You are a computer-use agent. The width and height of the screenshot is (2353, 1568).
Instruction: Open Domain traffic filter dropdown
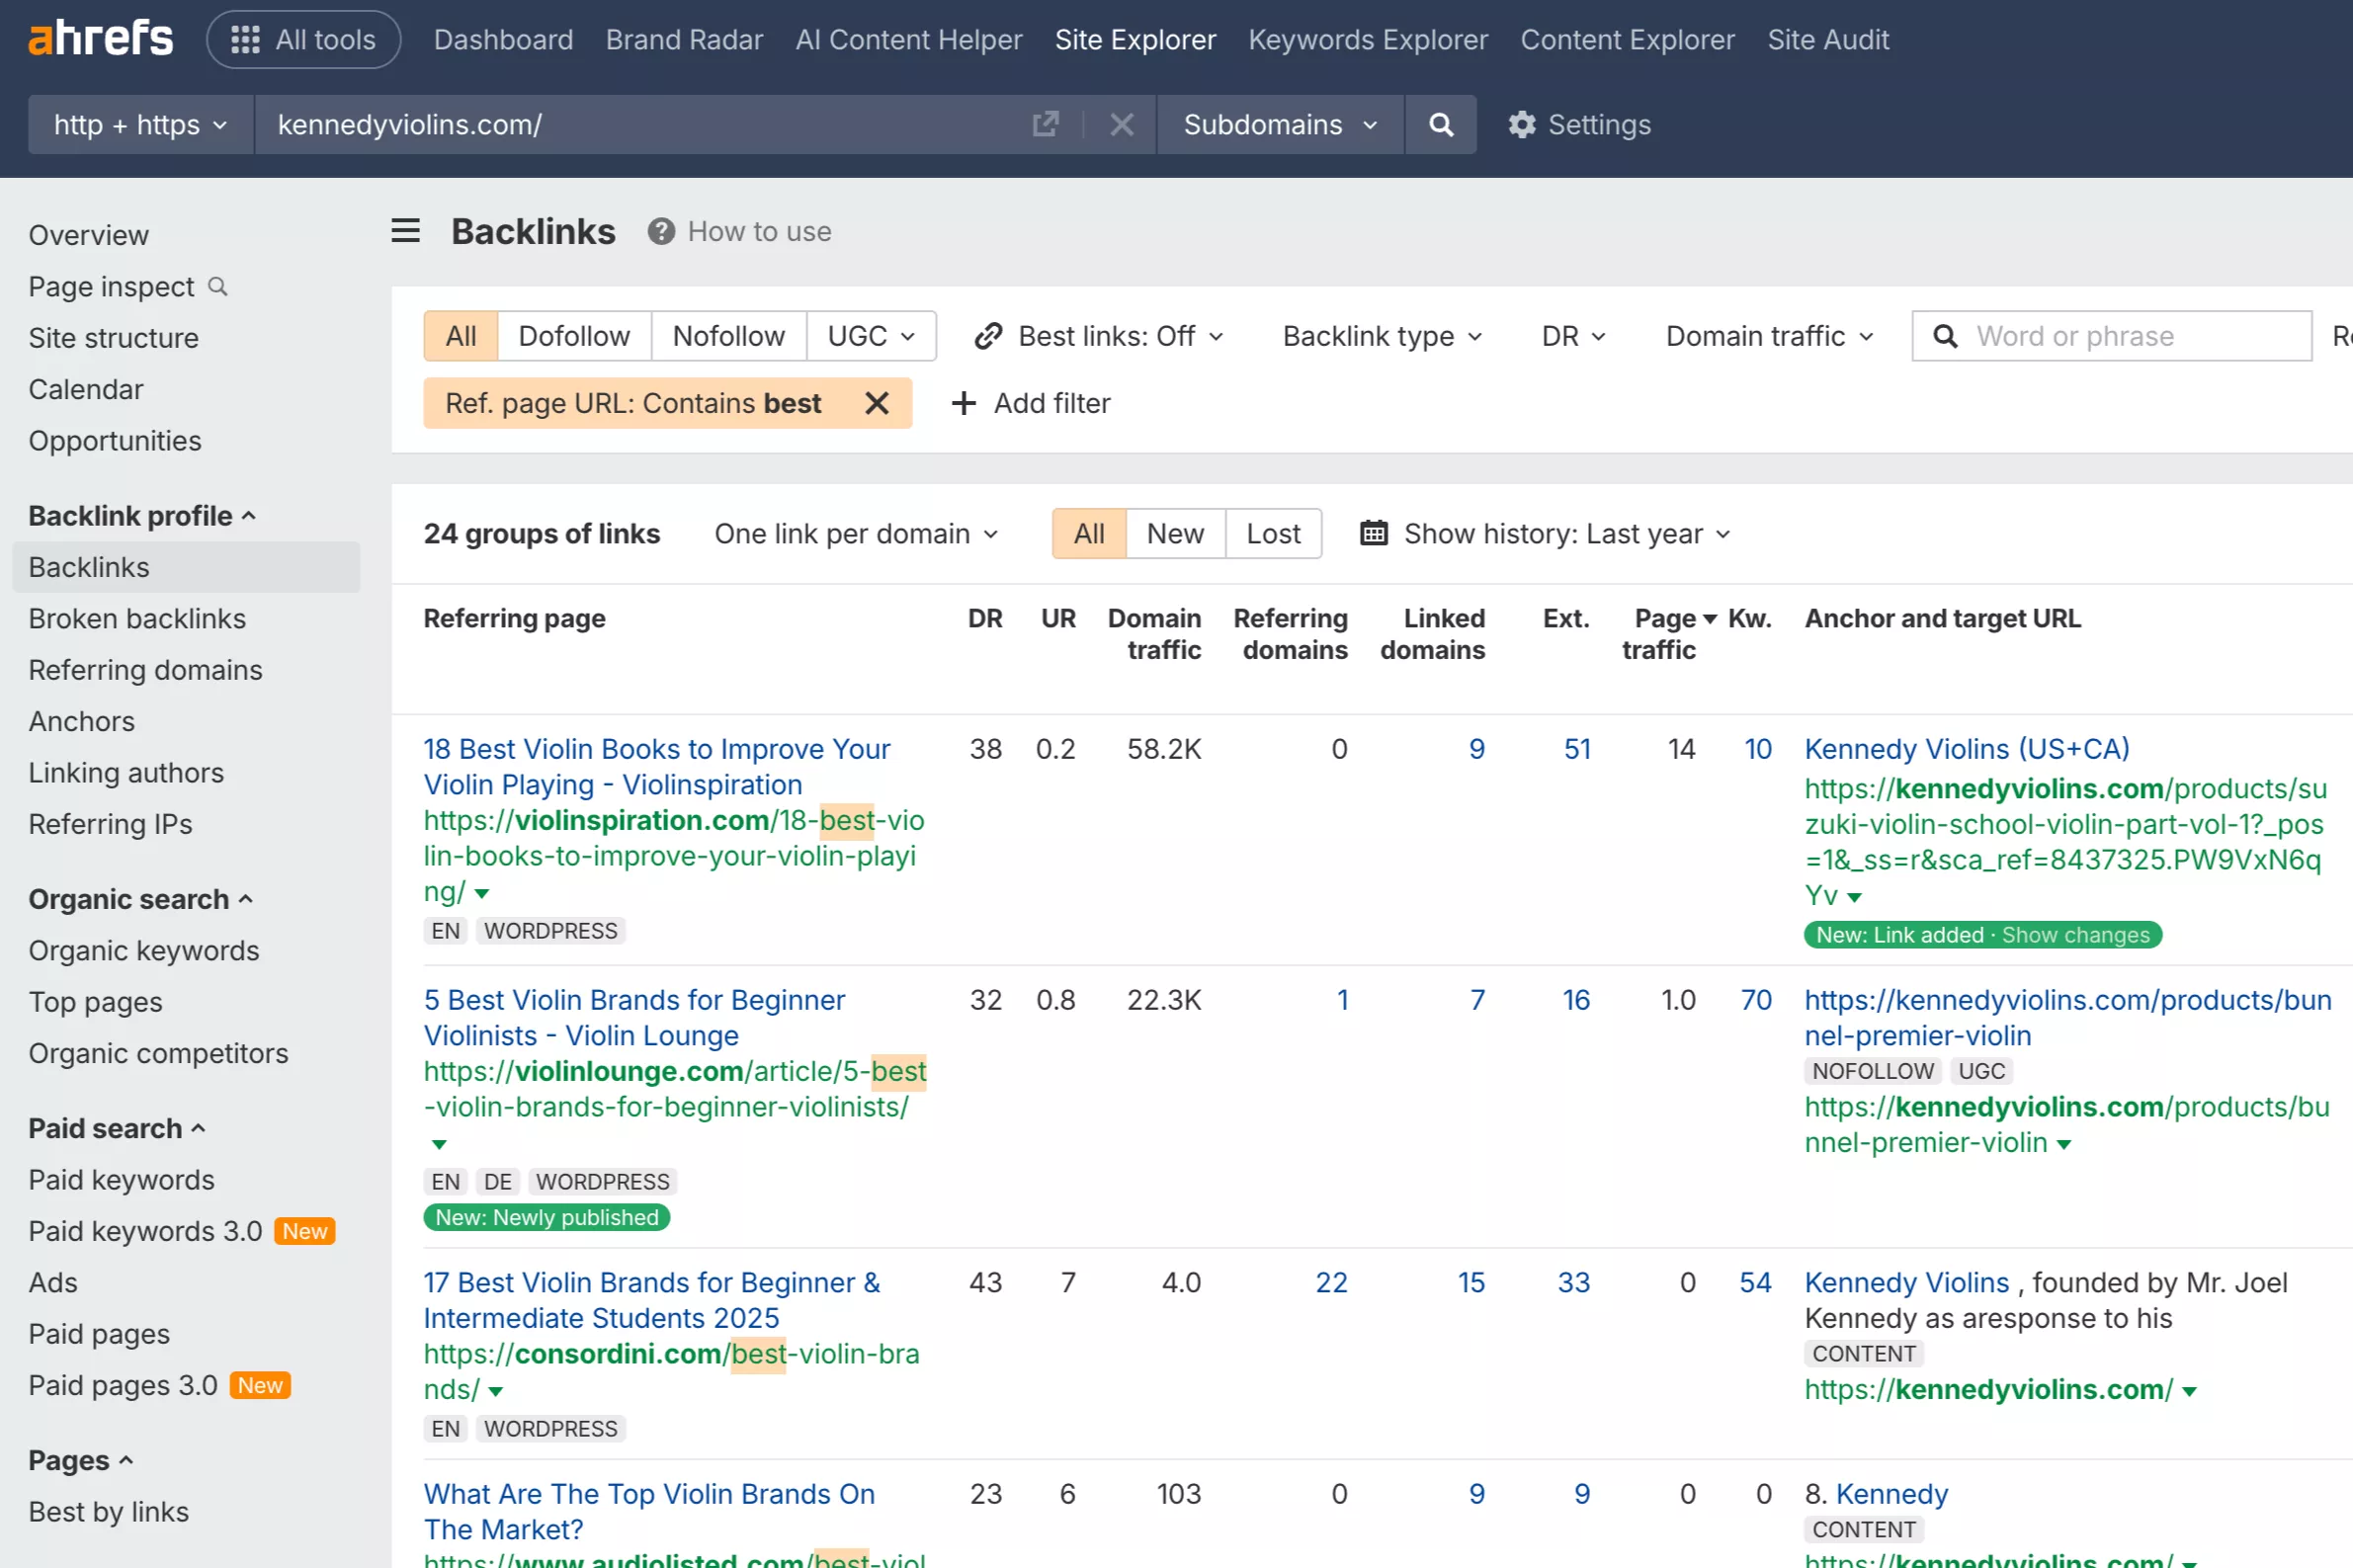click(x=1770, y=336)
